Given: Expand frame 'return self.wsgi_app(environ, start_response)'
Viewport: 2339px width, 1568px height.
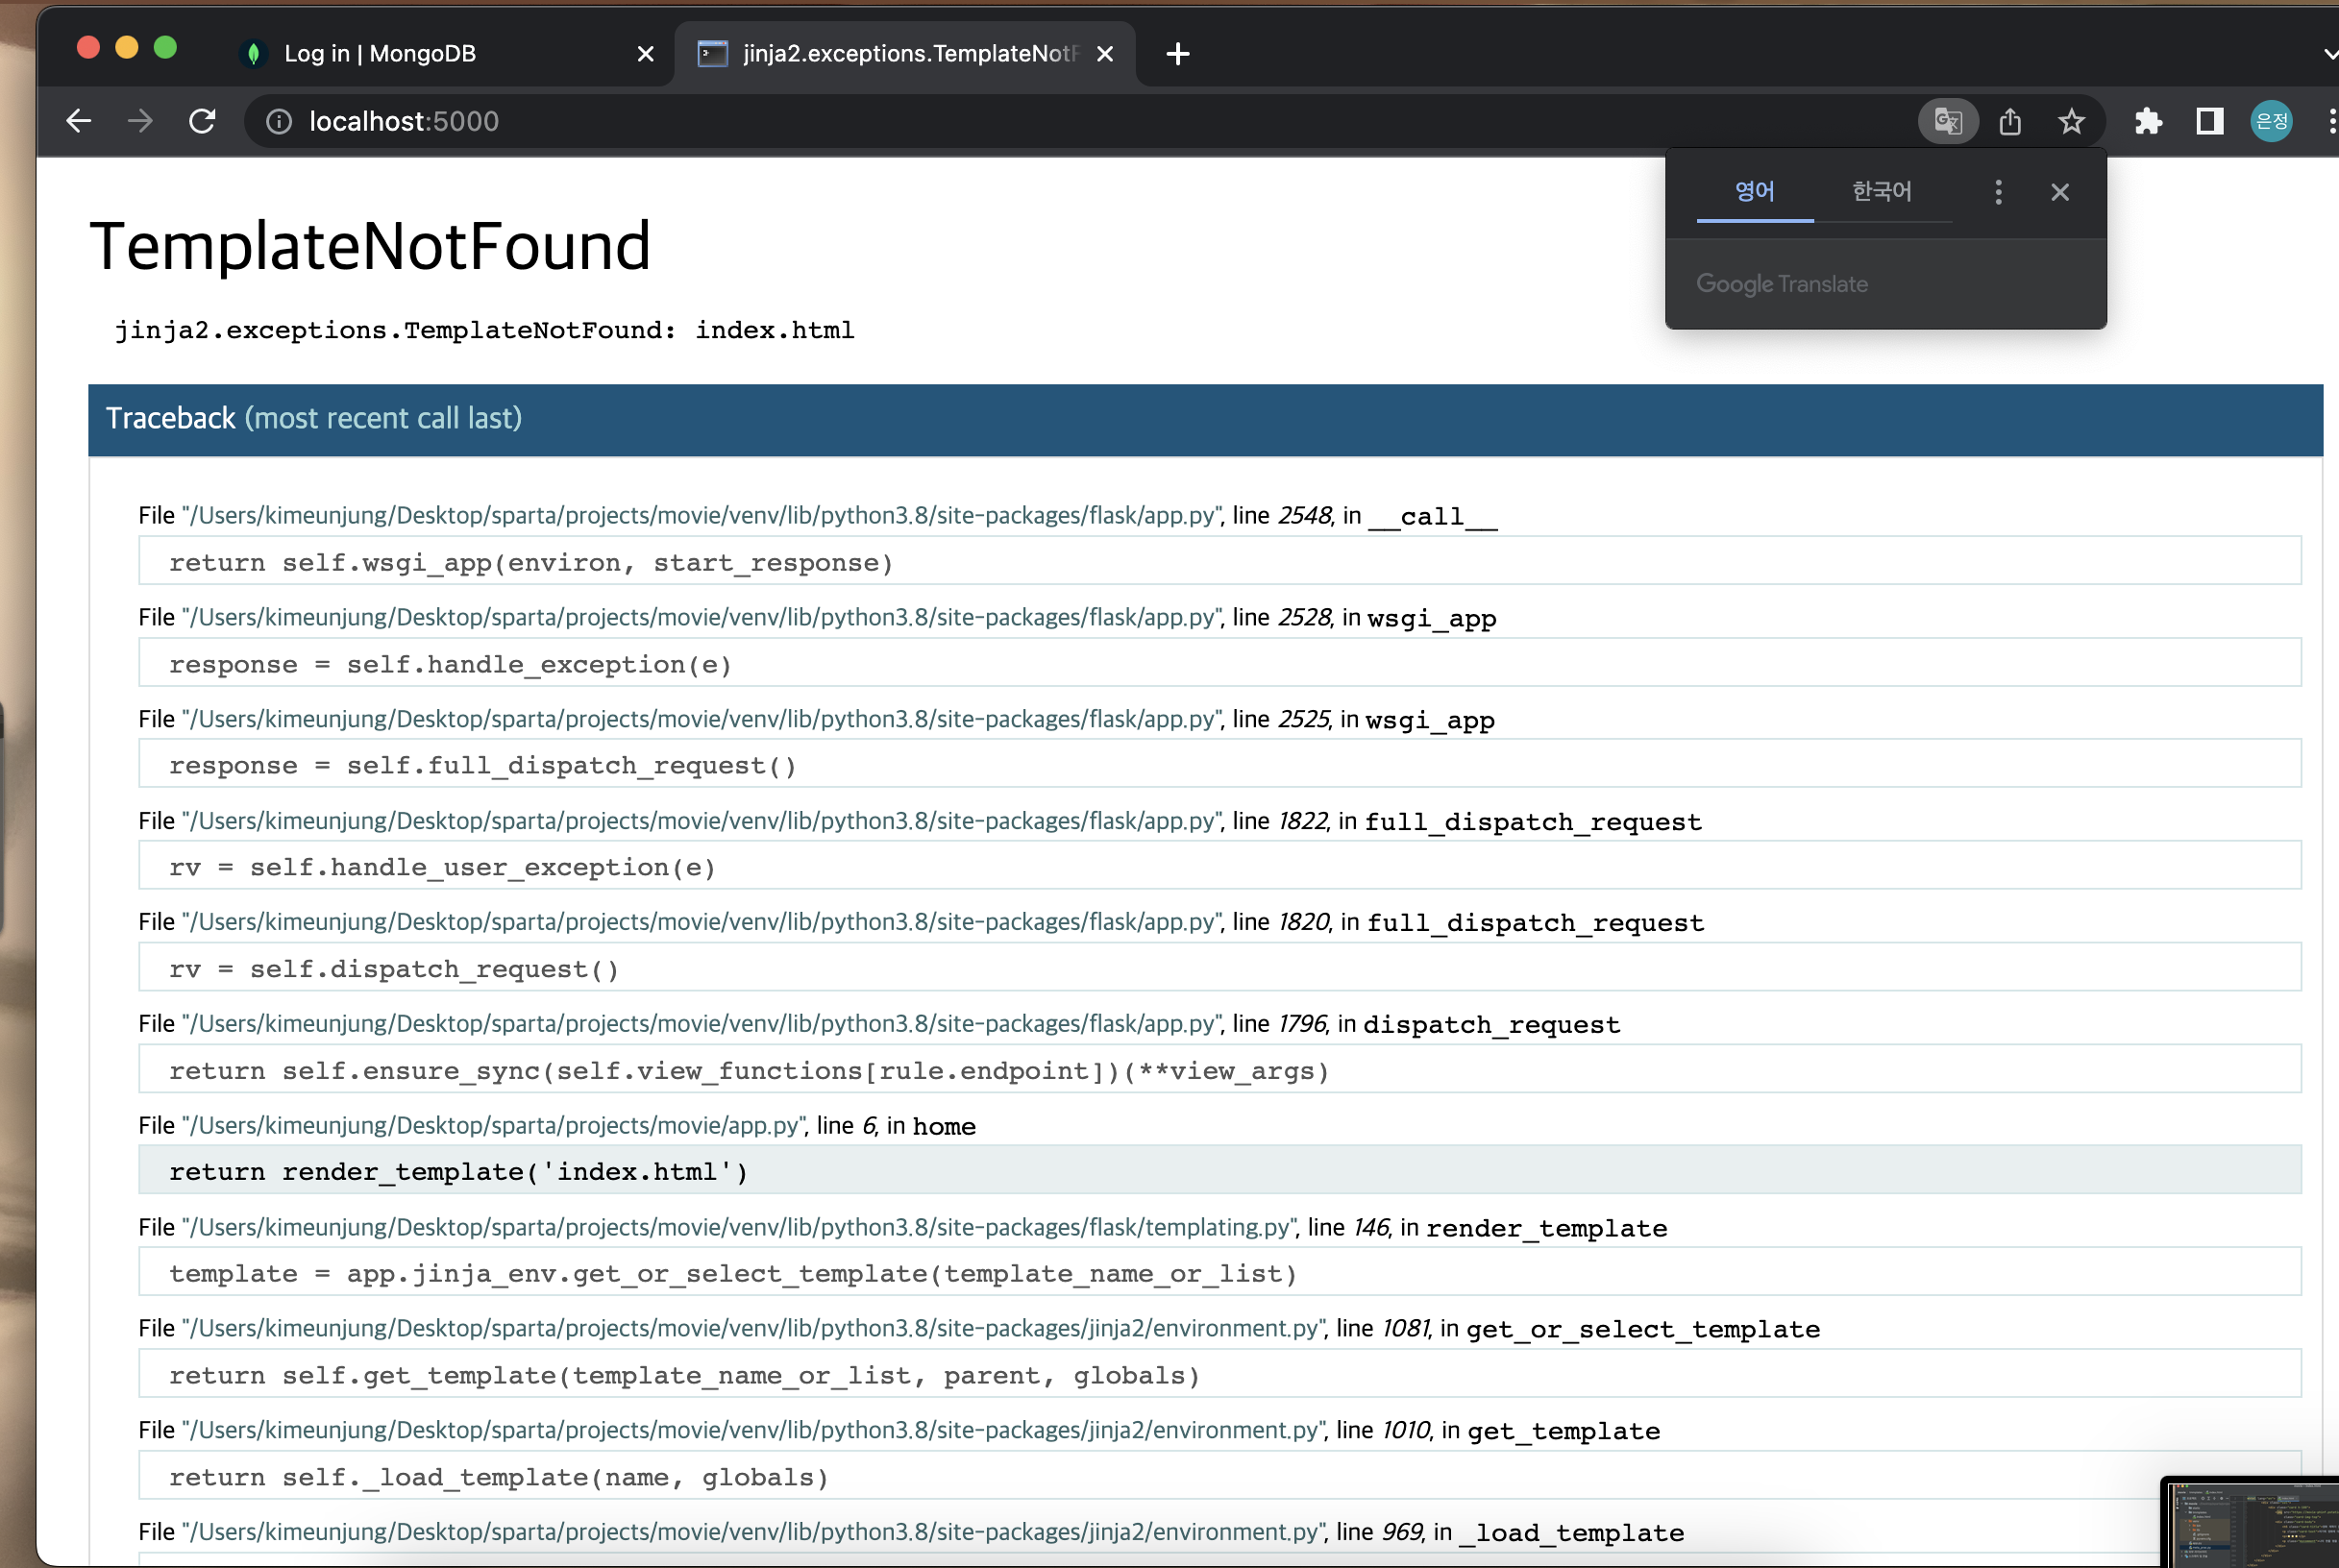Looking at the screenshot, I should [1219, 562].
